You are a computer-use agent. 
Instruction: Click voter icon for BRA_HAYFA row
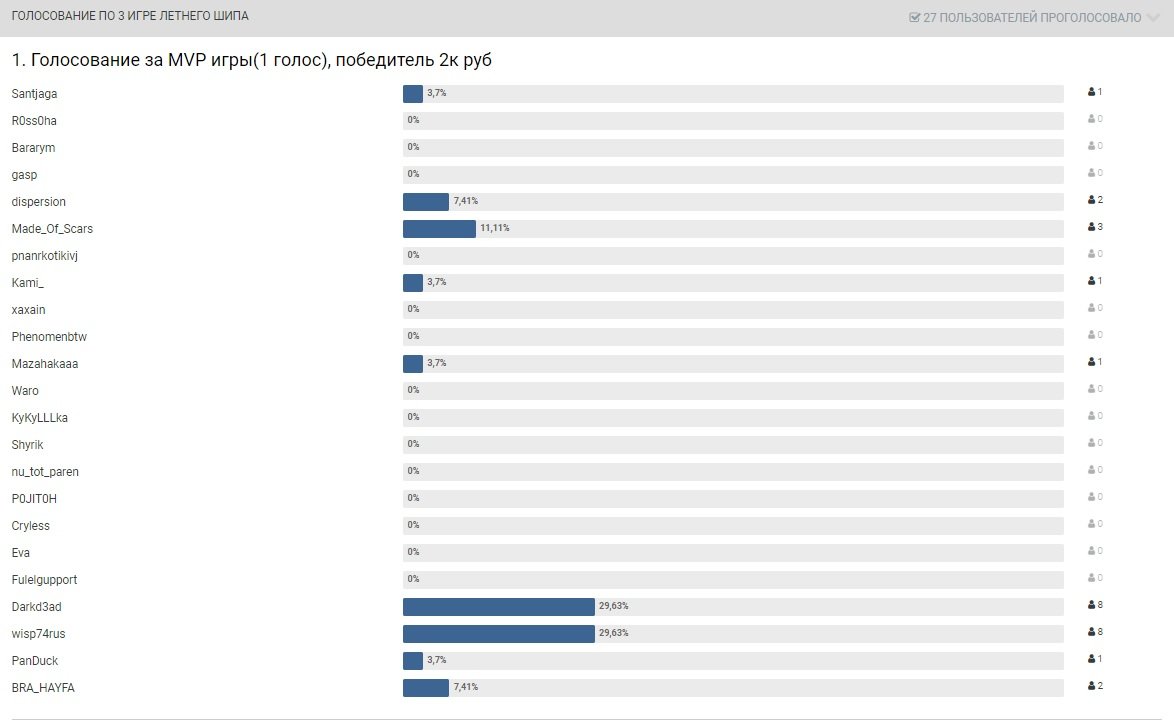(1092, 686)
